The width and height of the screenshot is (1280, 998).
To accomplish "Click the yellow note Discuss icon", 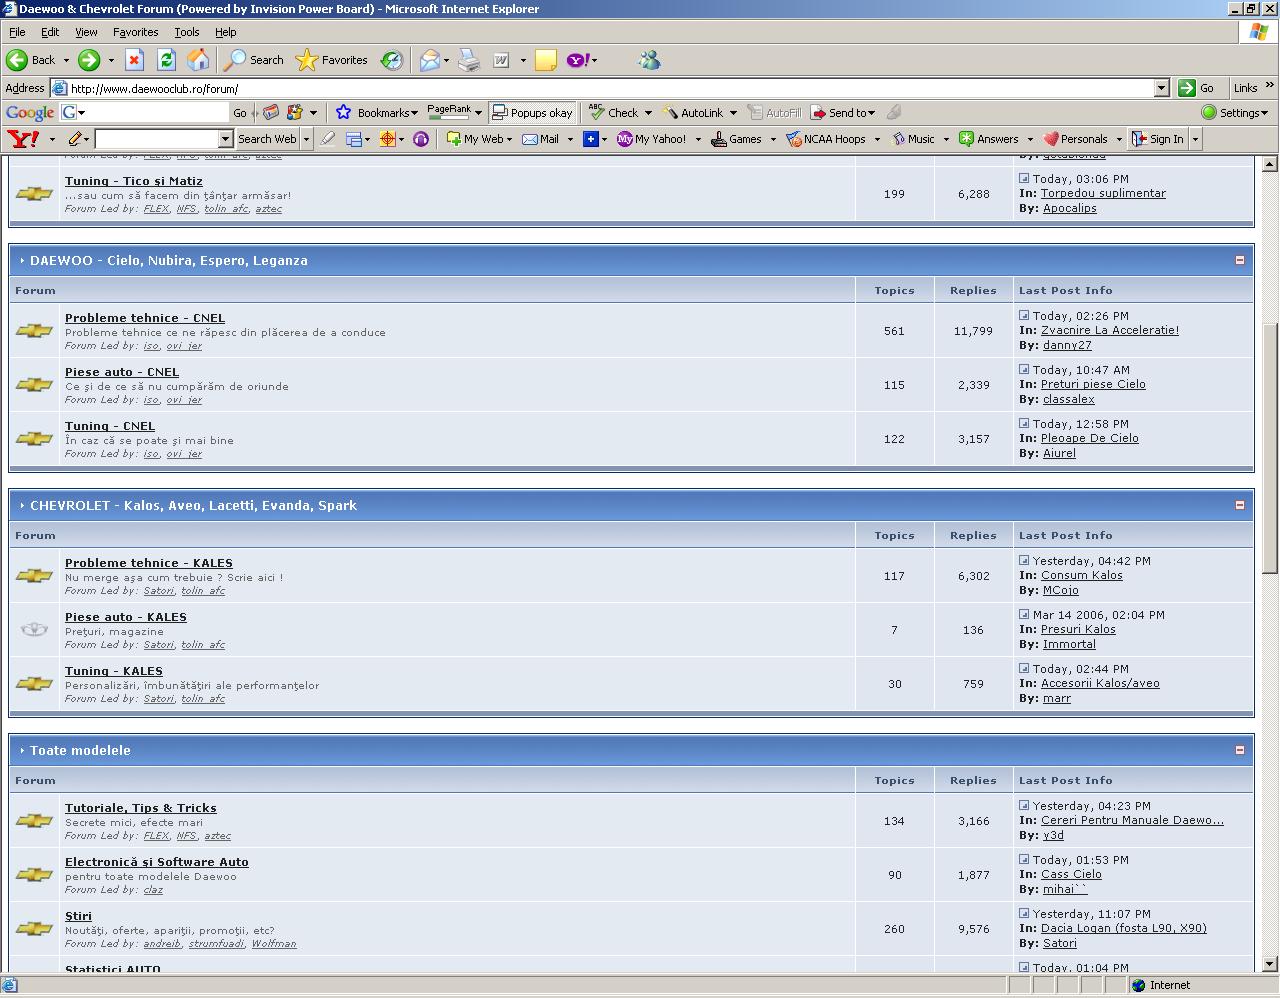I will (x=546, y=60).
